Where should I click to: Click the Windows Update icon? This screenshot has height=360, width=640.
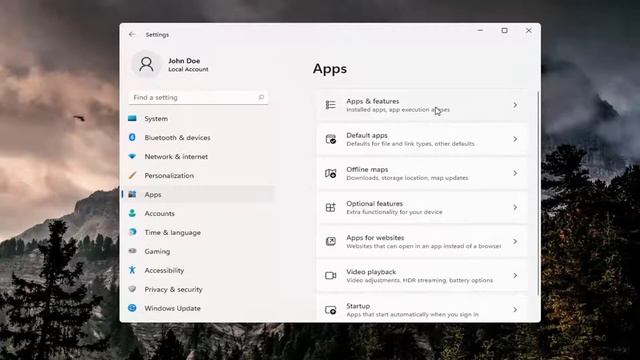132,308
